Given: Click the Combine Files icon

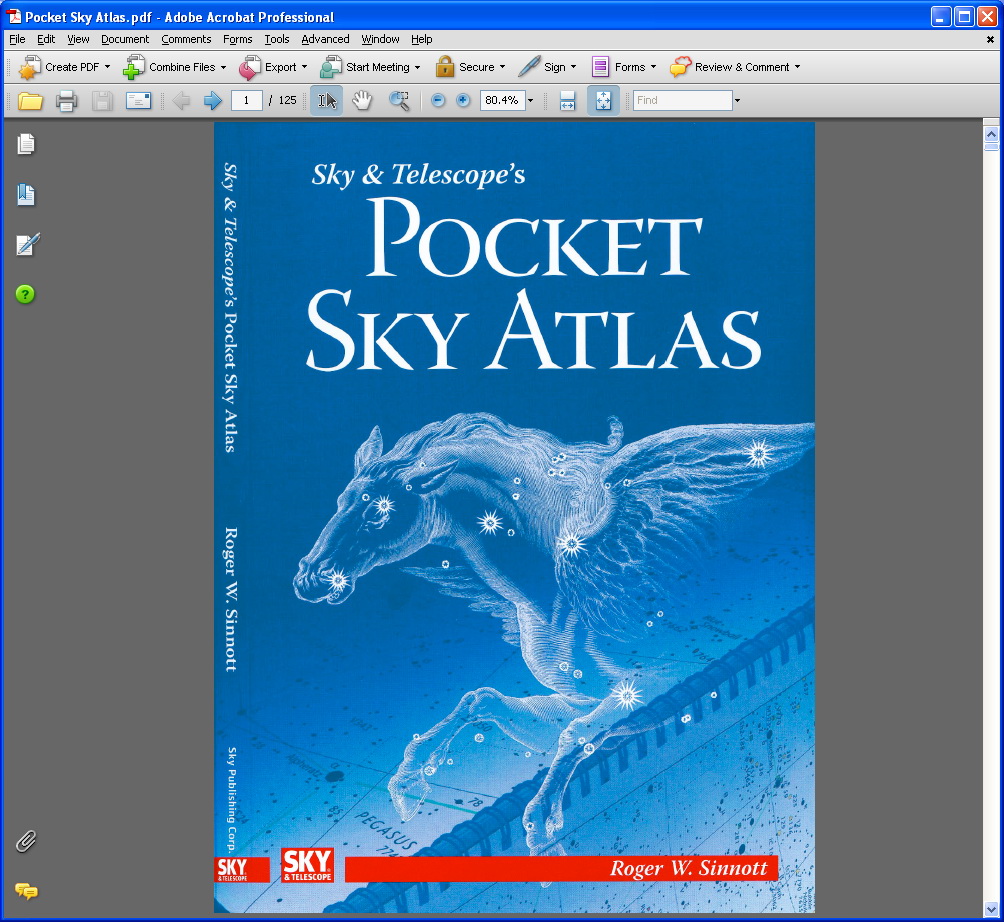Looking at the screenshot, I should click(133, 67).
